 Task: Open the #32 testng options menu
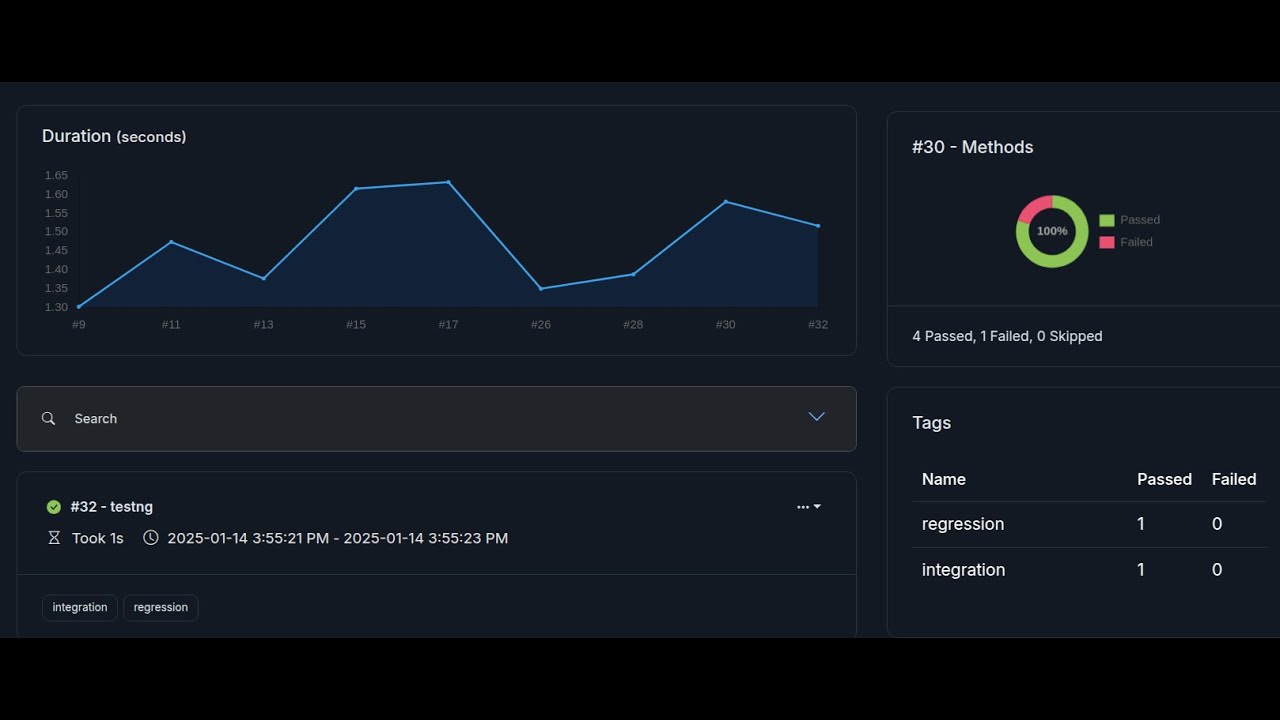pyautogui.click(x=809, y=507)
